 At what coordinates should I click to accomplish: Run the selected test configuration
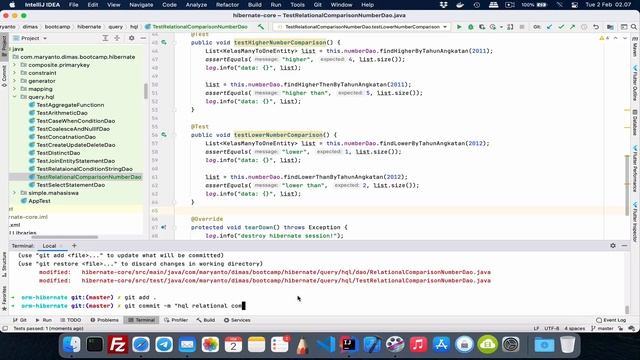459,27
